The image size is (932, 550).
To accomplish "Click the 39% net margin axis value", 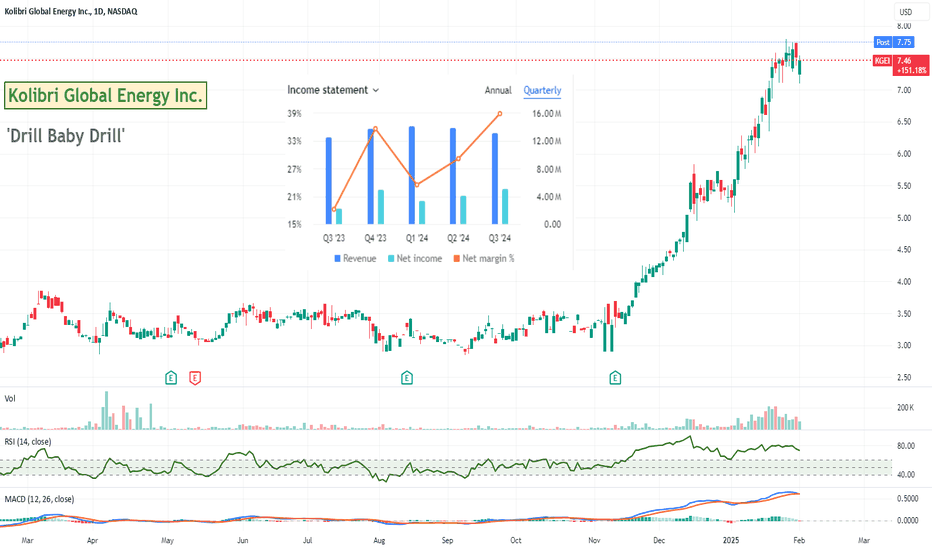I will pos(295,114).
